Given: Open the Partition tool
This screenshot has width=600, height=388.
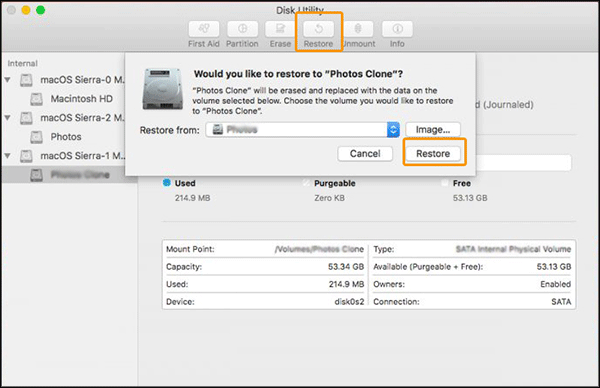Looking at the screenshot, I should coord(242,29).
